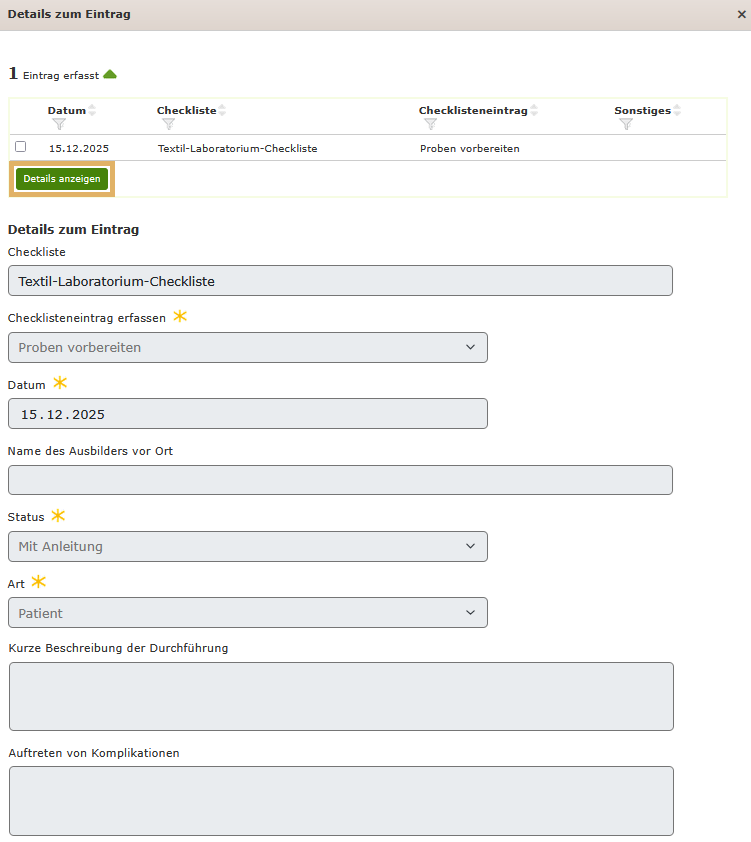Click the Datum field showing 15.12.2025
751x842 pixels.
point(247,413)
